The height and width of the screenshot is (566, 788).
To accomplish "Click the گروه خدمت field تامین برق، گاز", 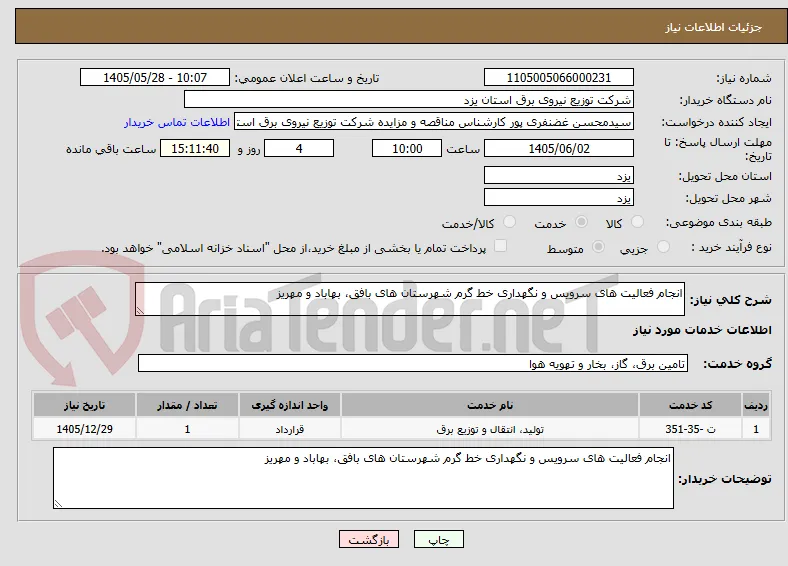I will click(413, 363).
